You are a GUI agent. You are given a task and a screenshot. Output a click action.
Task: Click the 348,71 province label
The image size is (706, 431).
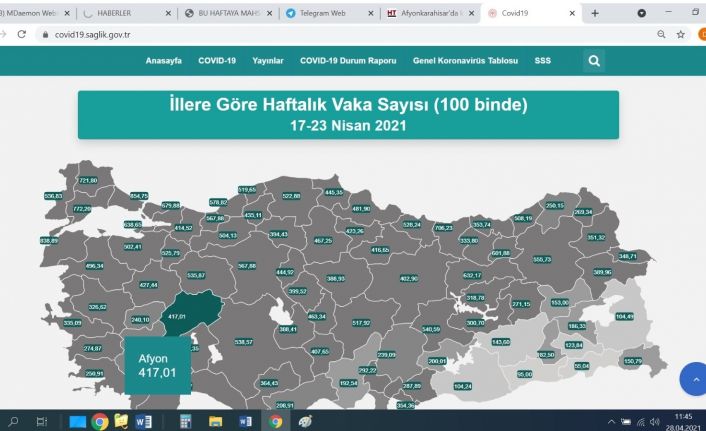pos(628,256)
